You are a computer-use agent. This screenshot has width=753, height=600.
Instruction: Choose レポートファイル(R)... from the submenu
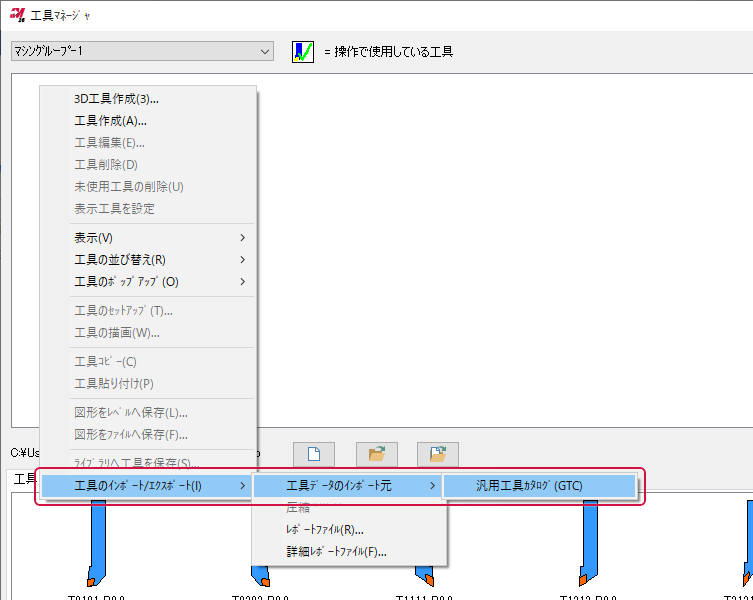click(x=324, y=530)
